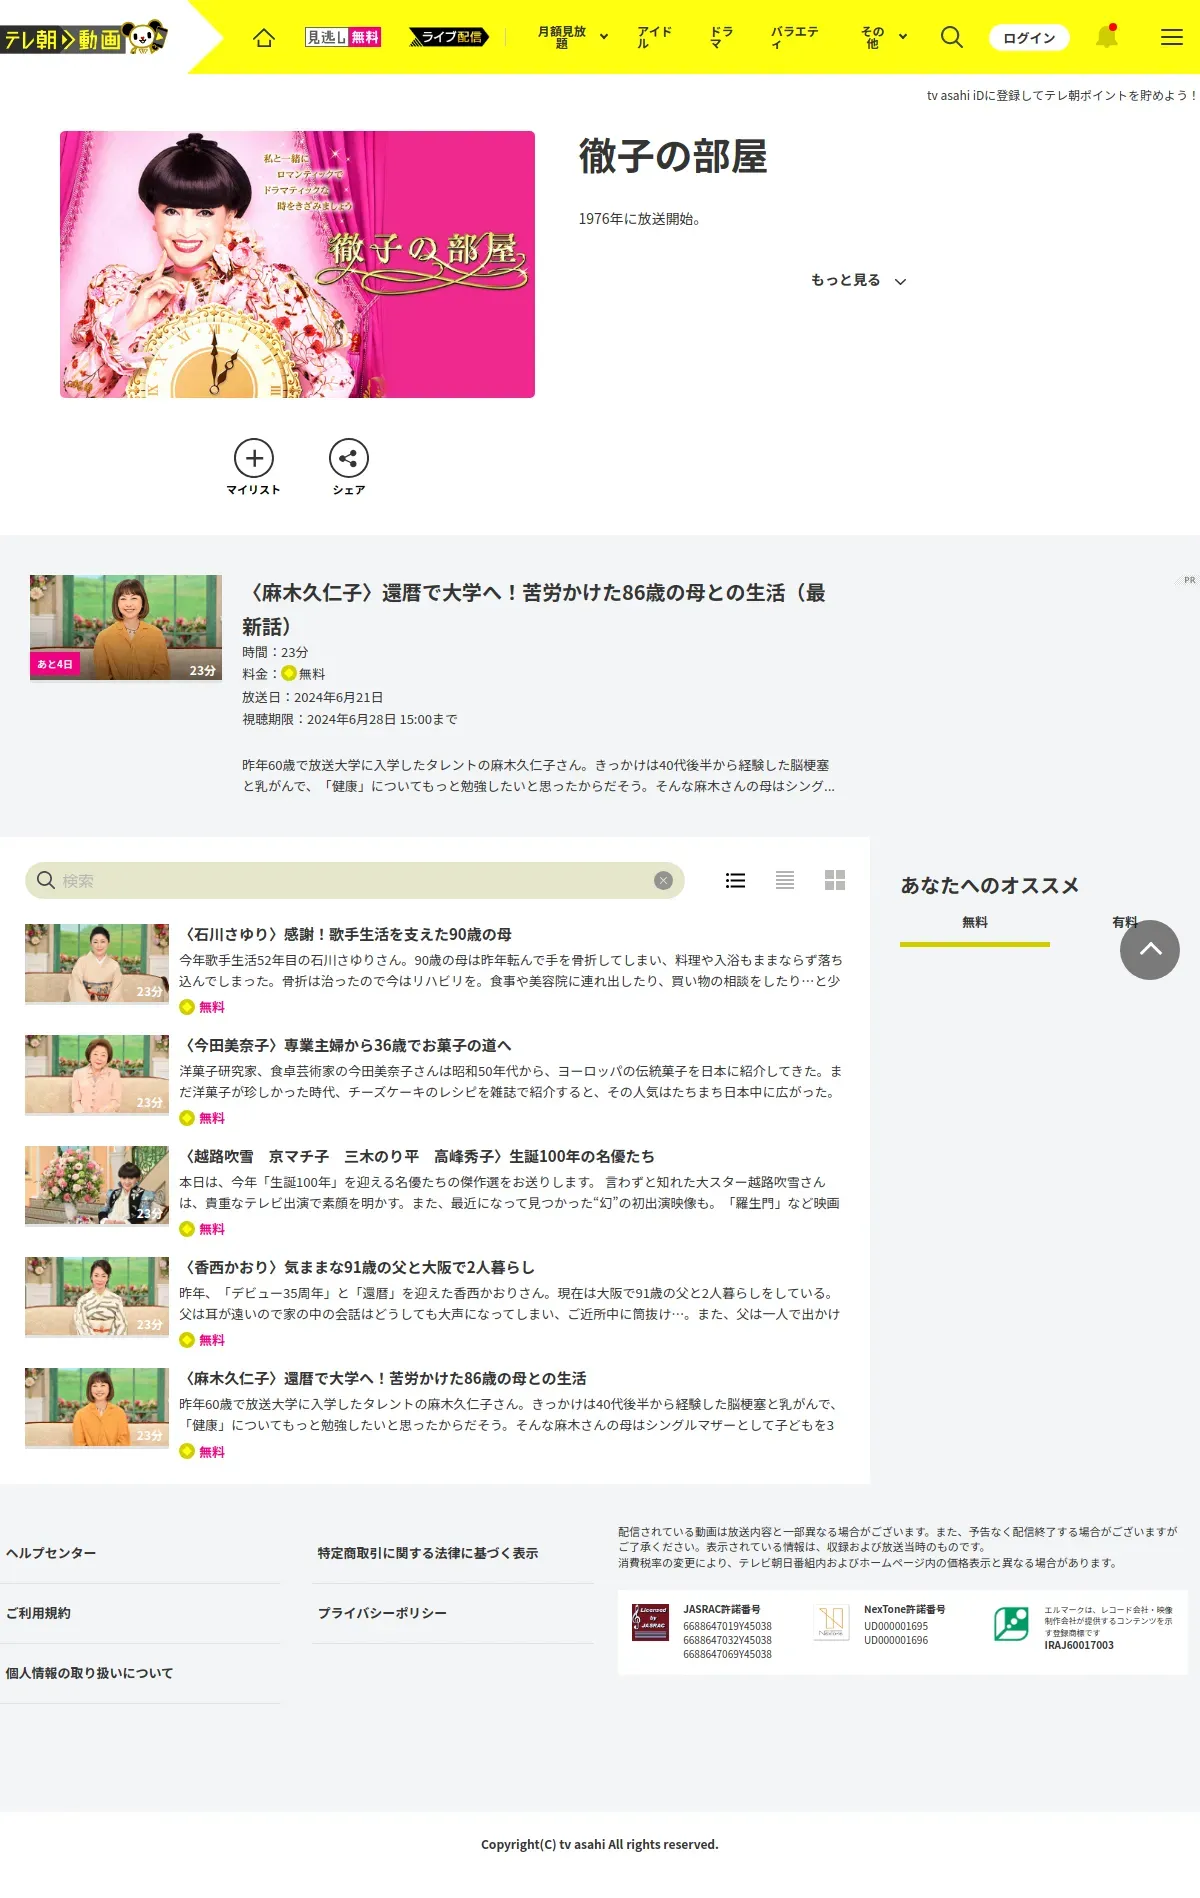The width and height of the screenshot is (1200, 1898).
Task: Open 〈今田美奈子〉専業主婦 episode title
Action: 345,1045
